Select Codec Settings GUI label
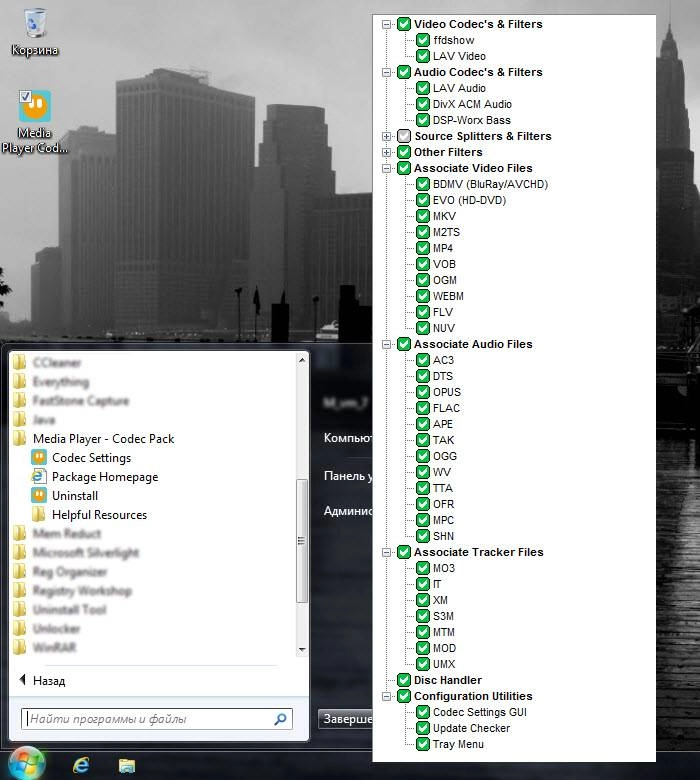This screenshot has width=700, height=780. (x=479, y=712)
